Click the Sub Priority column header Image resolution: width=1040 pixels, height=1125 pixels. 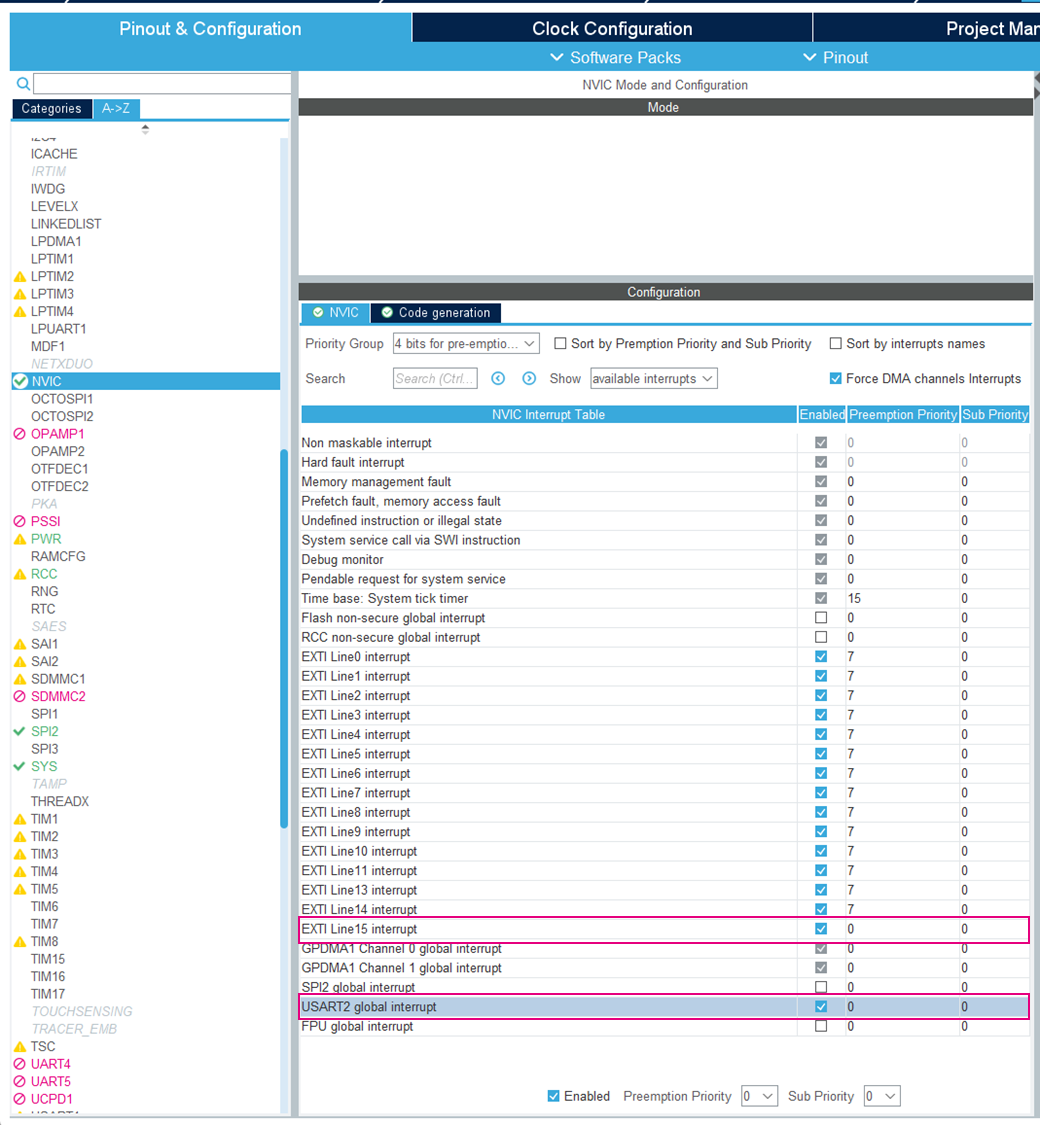(995, 415)
